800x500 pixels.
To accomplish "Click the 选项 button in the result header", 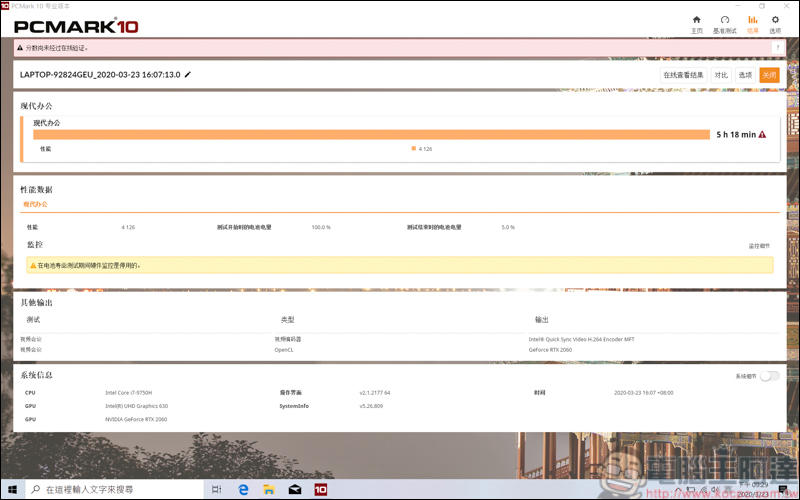I will 745,75.
